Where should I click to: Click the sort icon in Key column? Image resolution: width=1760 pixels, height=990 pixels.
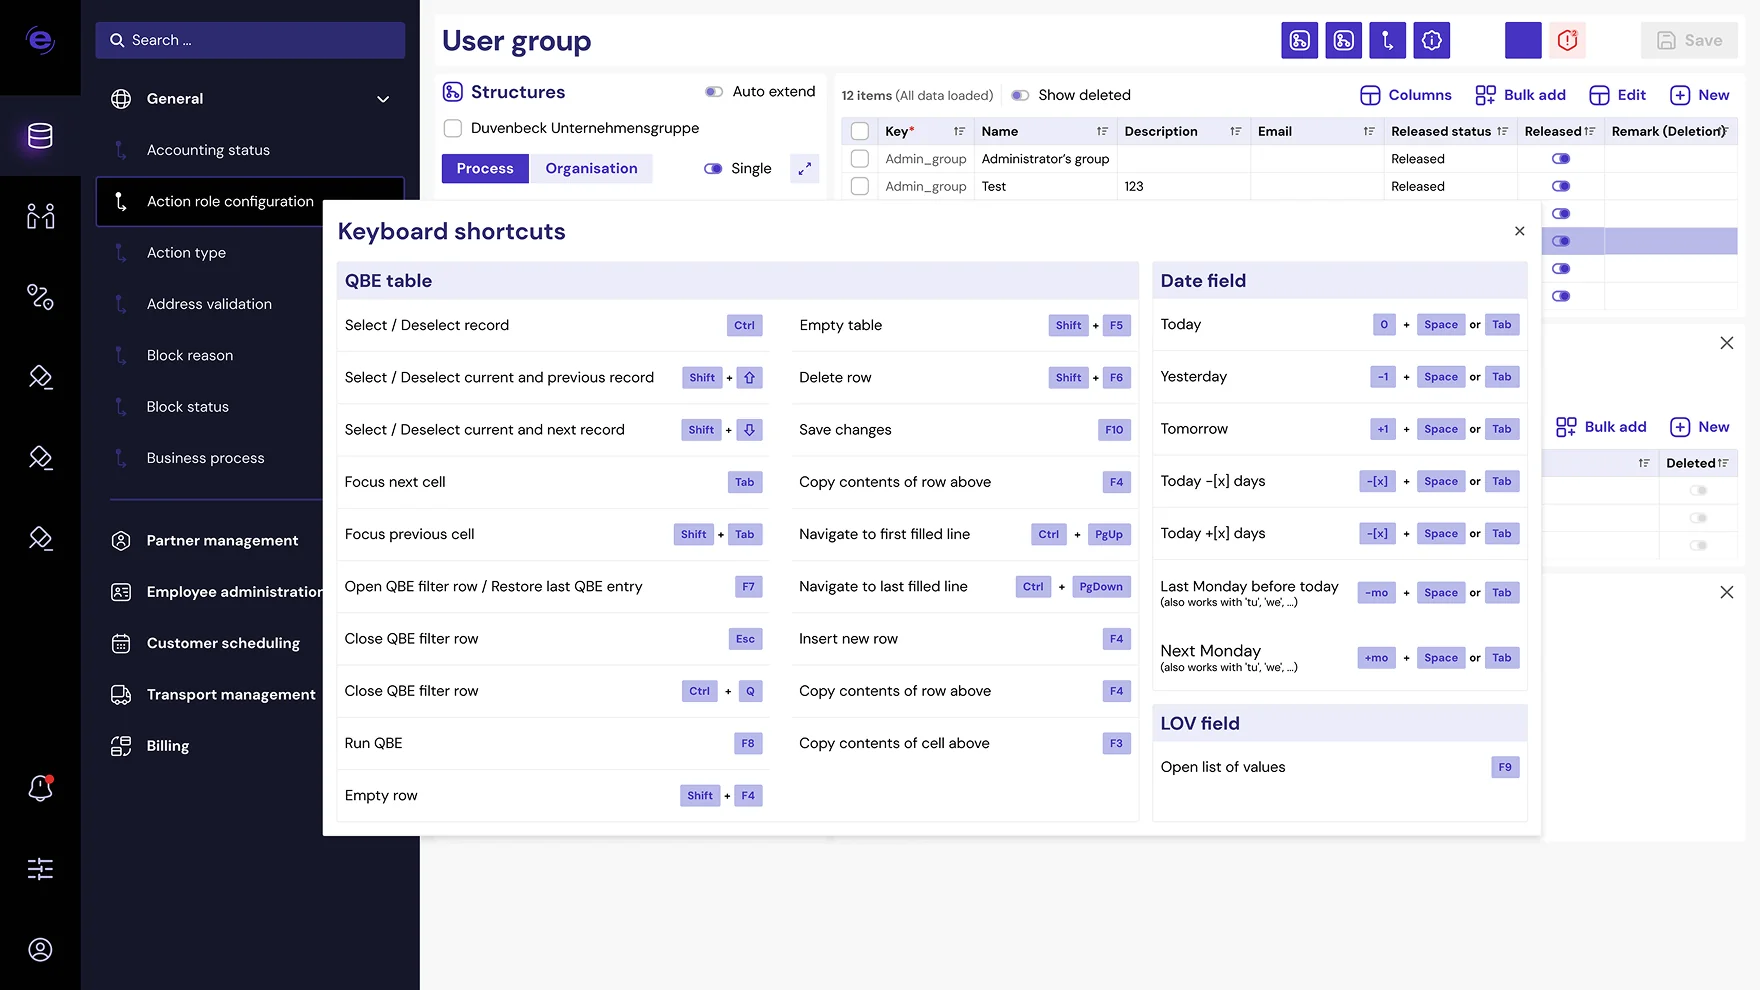[959, 131]
